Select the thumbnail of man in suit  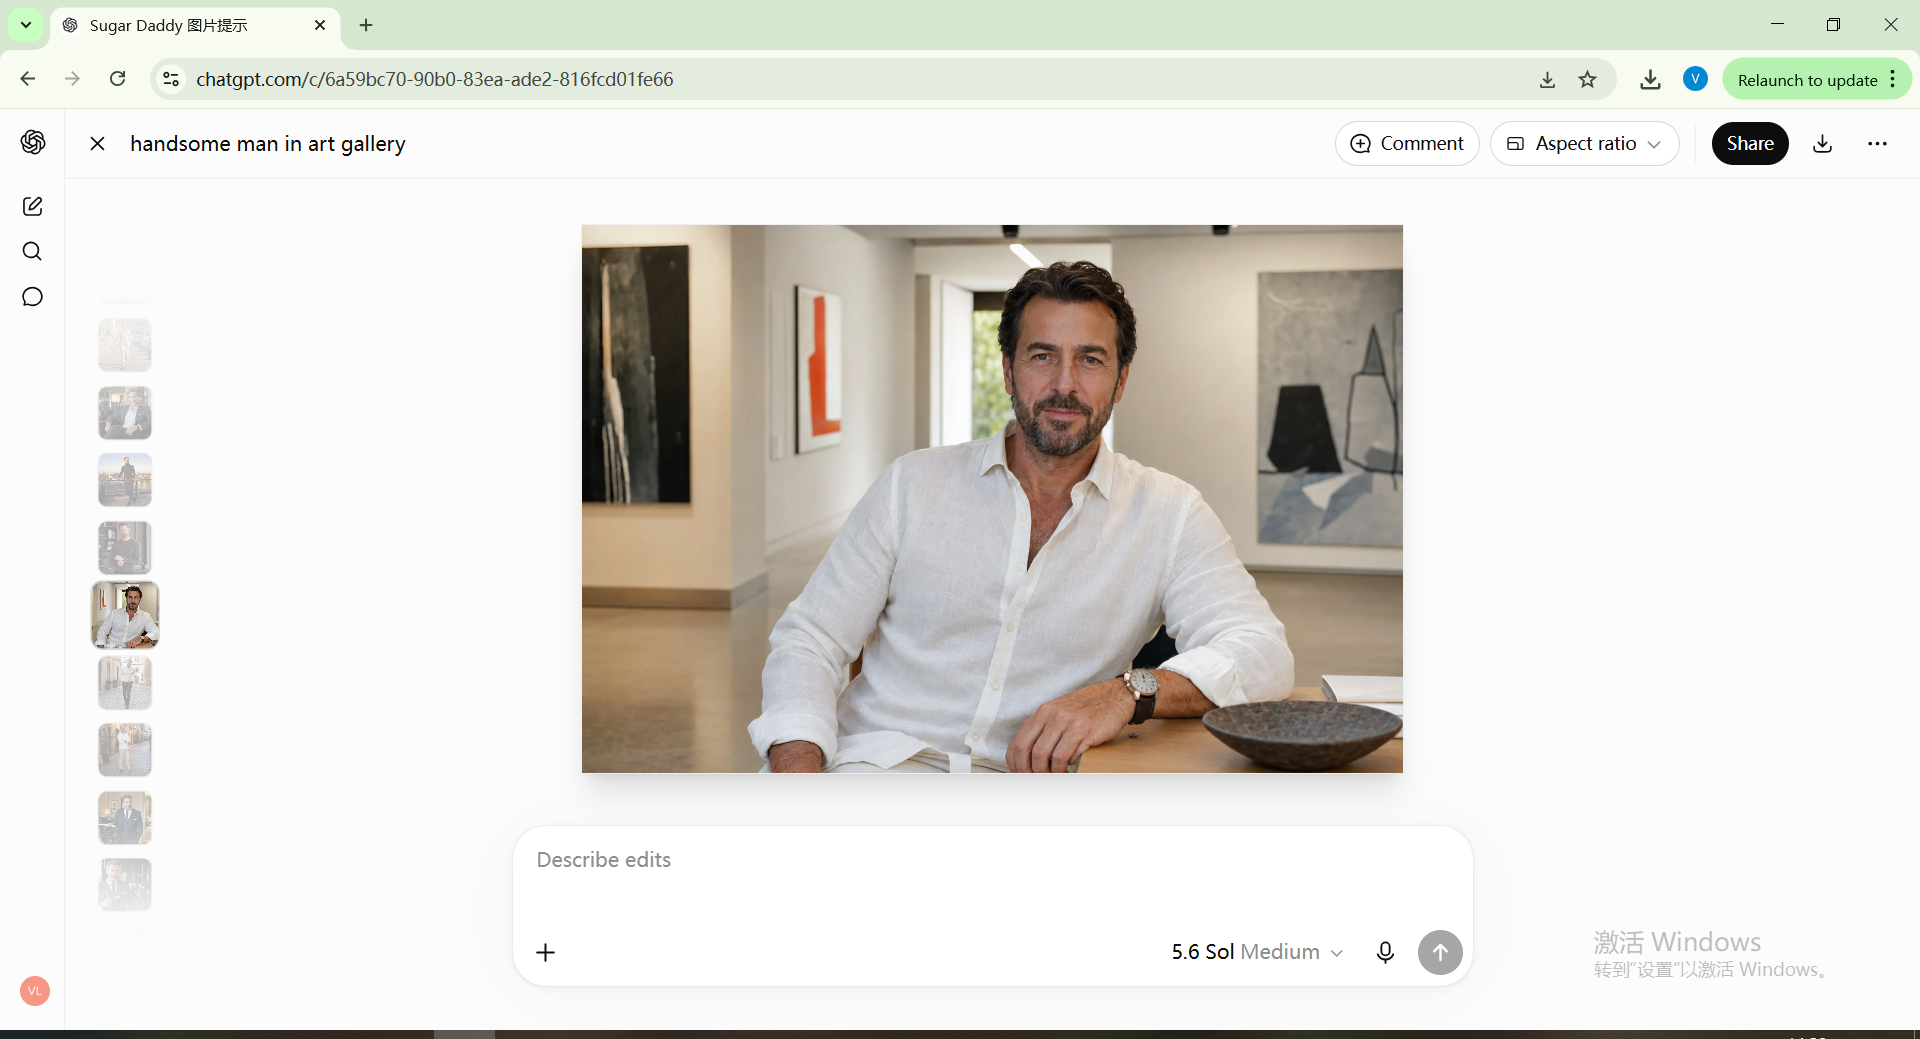click(x=125, y=818)
